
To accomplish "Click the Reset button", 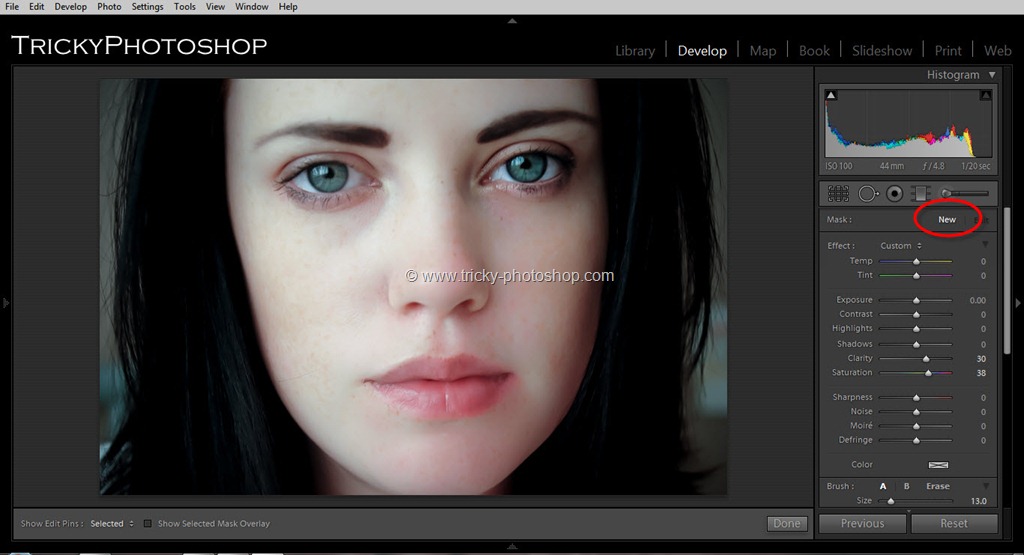I will (x=953, y=523).
